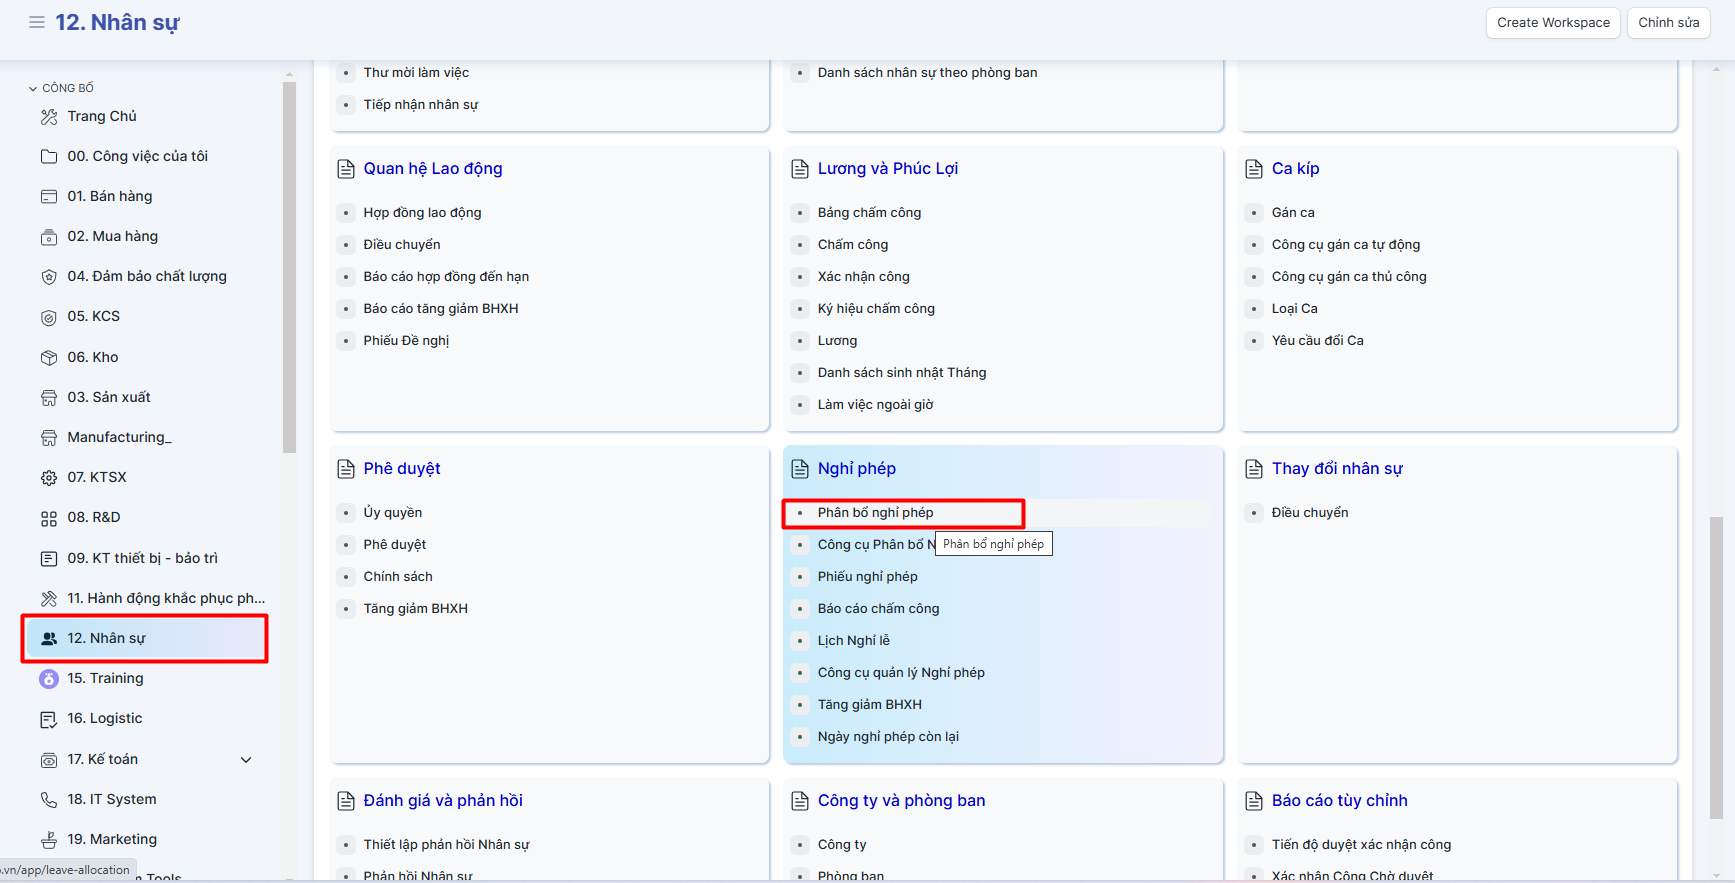
Task: Click the document icon beside Nghỉ phép heading
Action: click(x=800, y=469)
